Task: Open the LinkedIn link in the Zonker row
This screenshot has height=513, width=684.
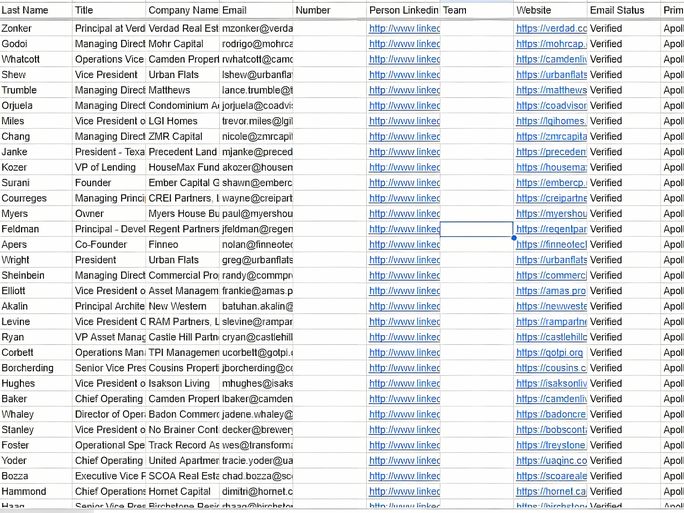Action: 404,28
